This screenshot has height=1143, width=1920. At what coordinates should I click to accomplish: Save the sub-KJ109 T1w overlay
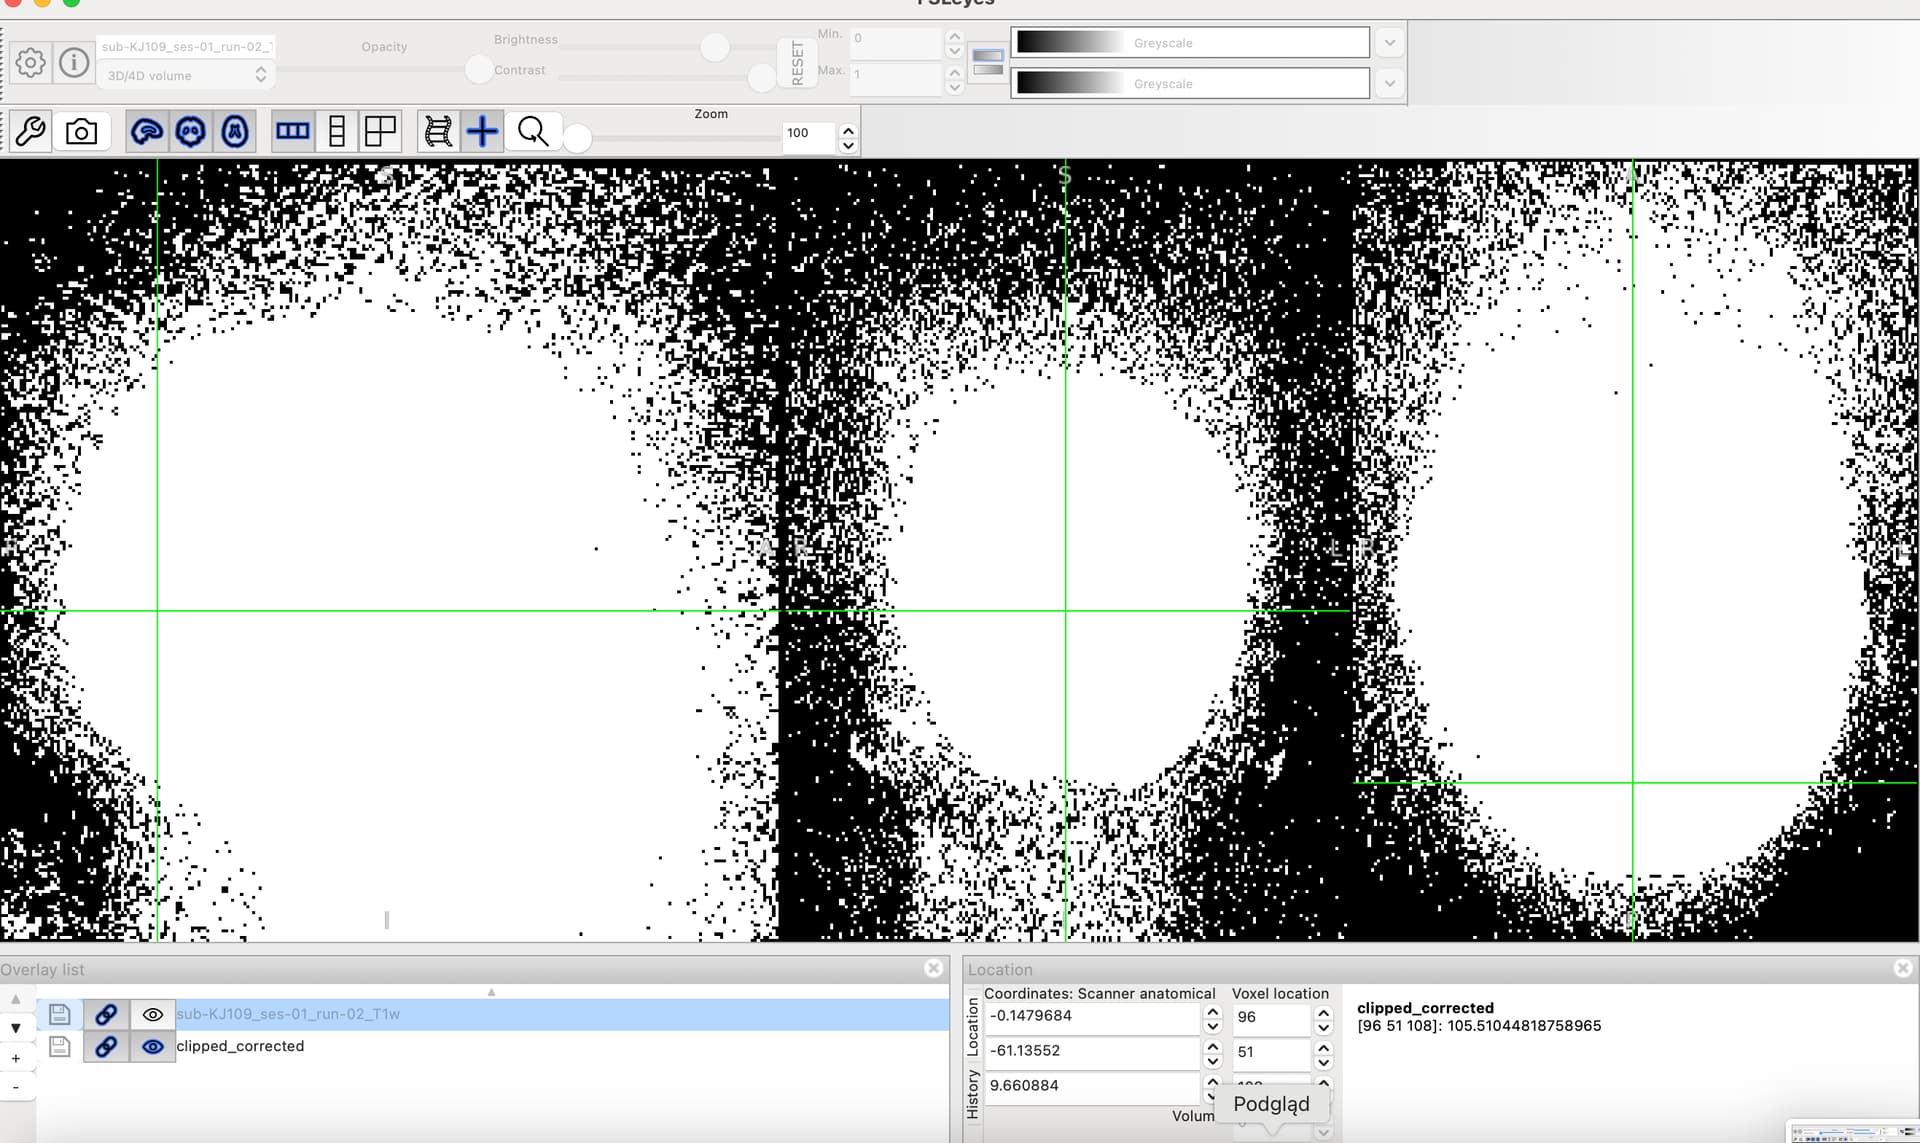(60, 1014)
